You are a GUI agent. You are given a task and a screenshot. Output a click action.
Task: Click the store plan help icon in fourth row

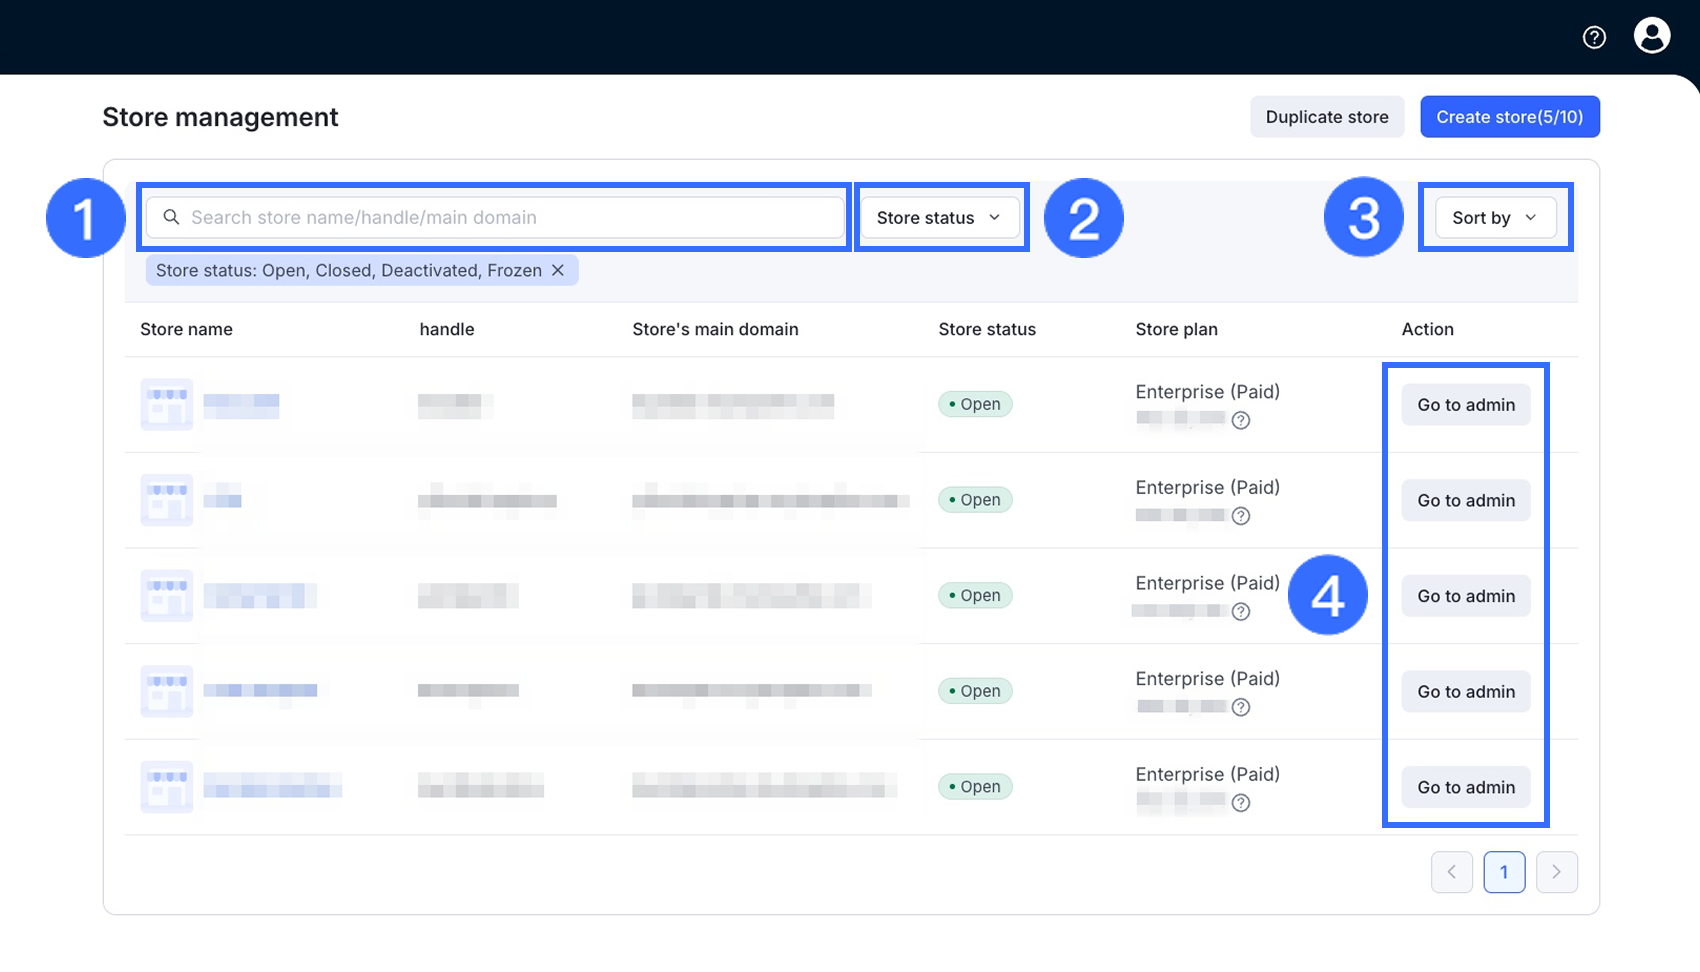click(x=1241, y=707)
